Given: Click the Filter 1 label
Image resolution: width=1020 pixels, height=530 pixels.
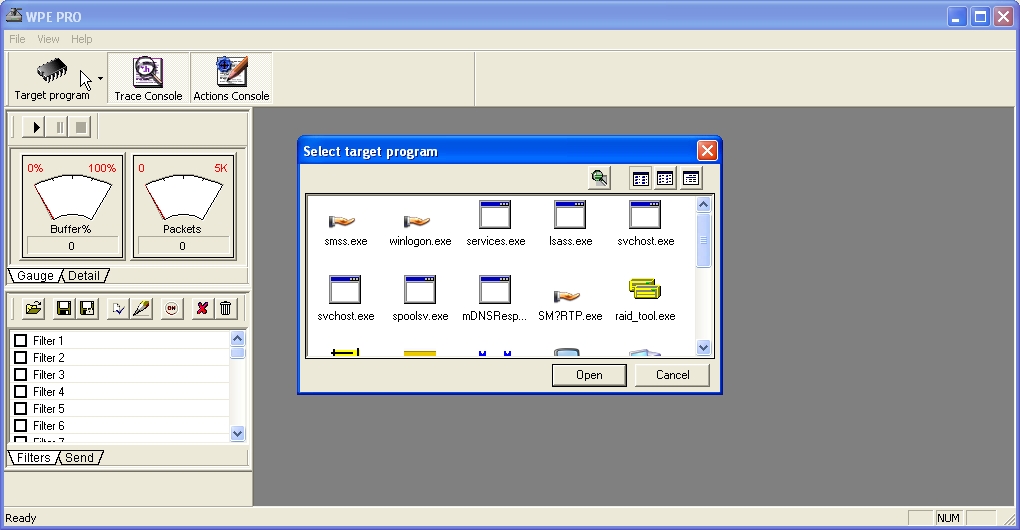Looking at the screenshot, I should (48, 341).
